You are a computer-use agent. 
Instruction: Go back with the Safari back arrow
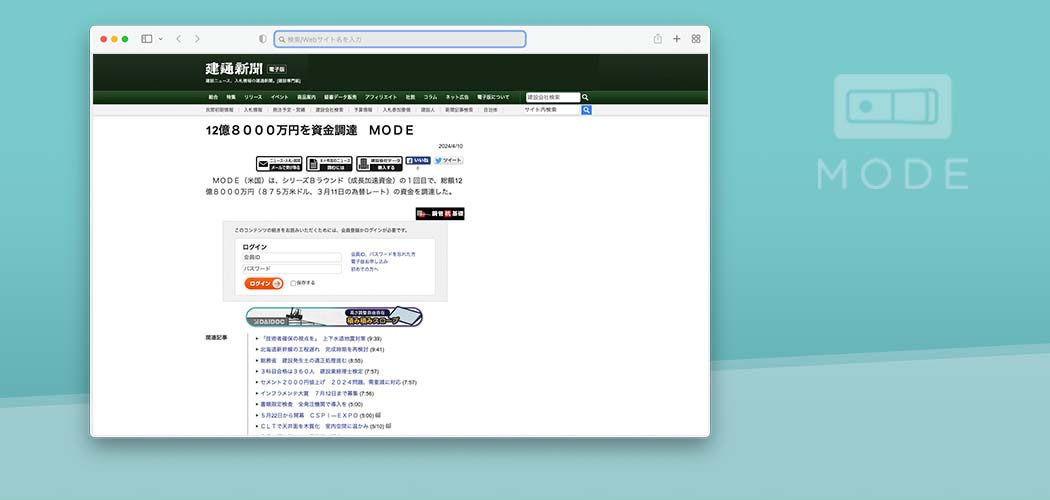tap(178, 39)
